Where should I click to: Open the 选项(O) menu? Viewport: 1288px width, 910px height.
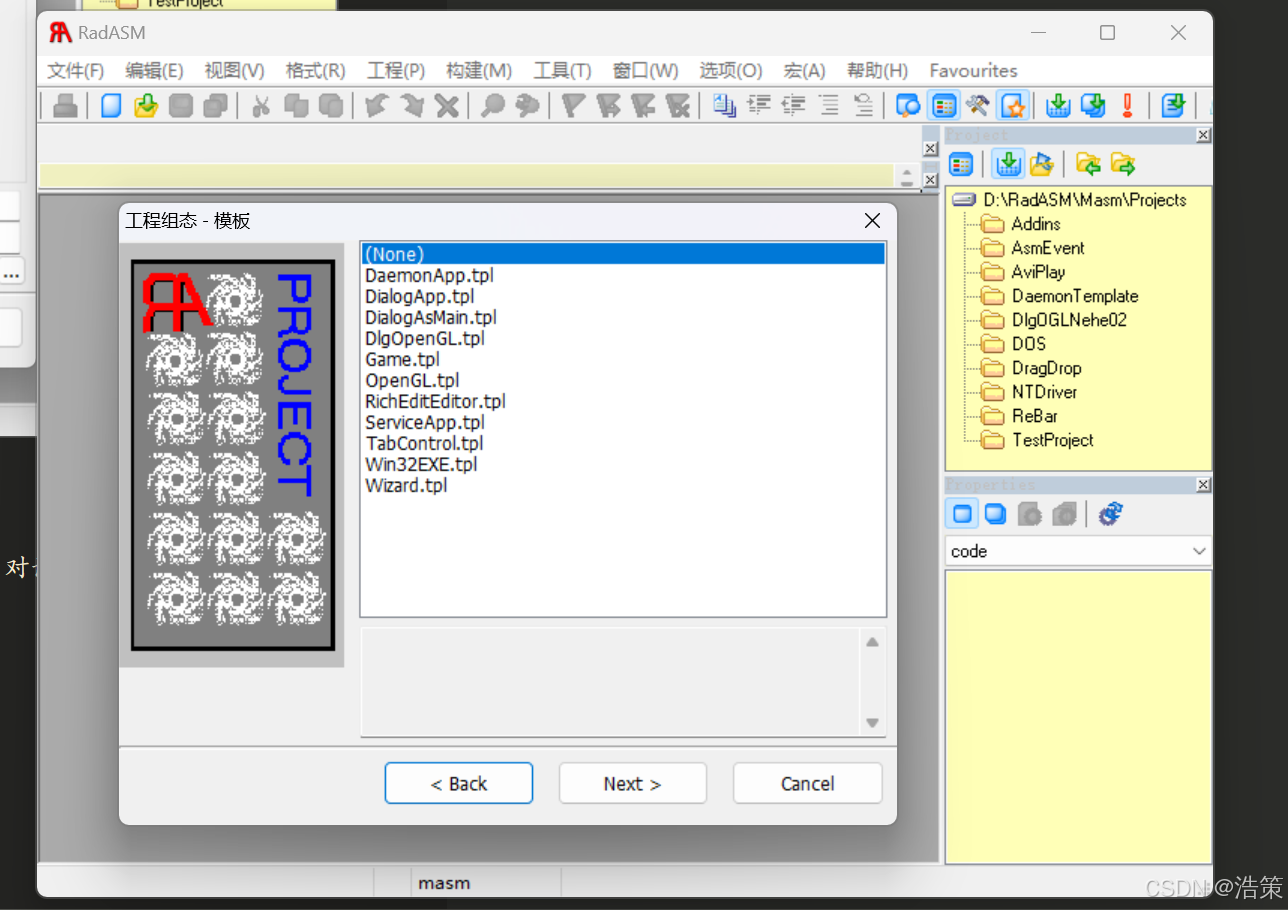(730, 71)
